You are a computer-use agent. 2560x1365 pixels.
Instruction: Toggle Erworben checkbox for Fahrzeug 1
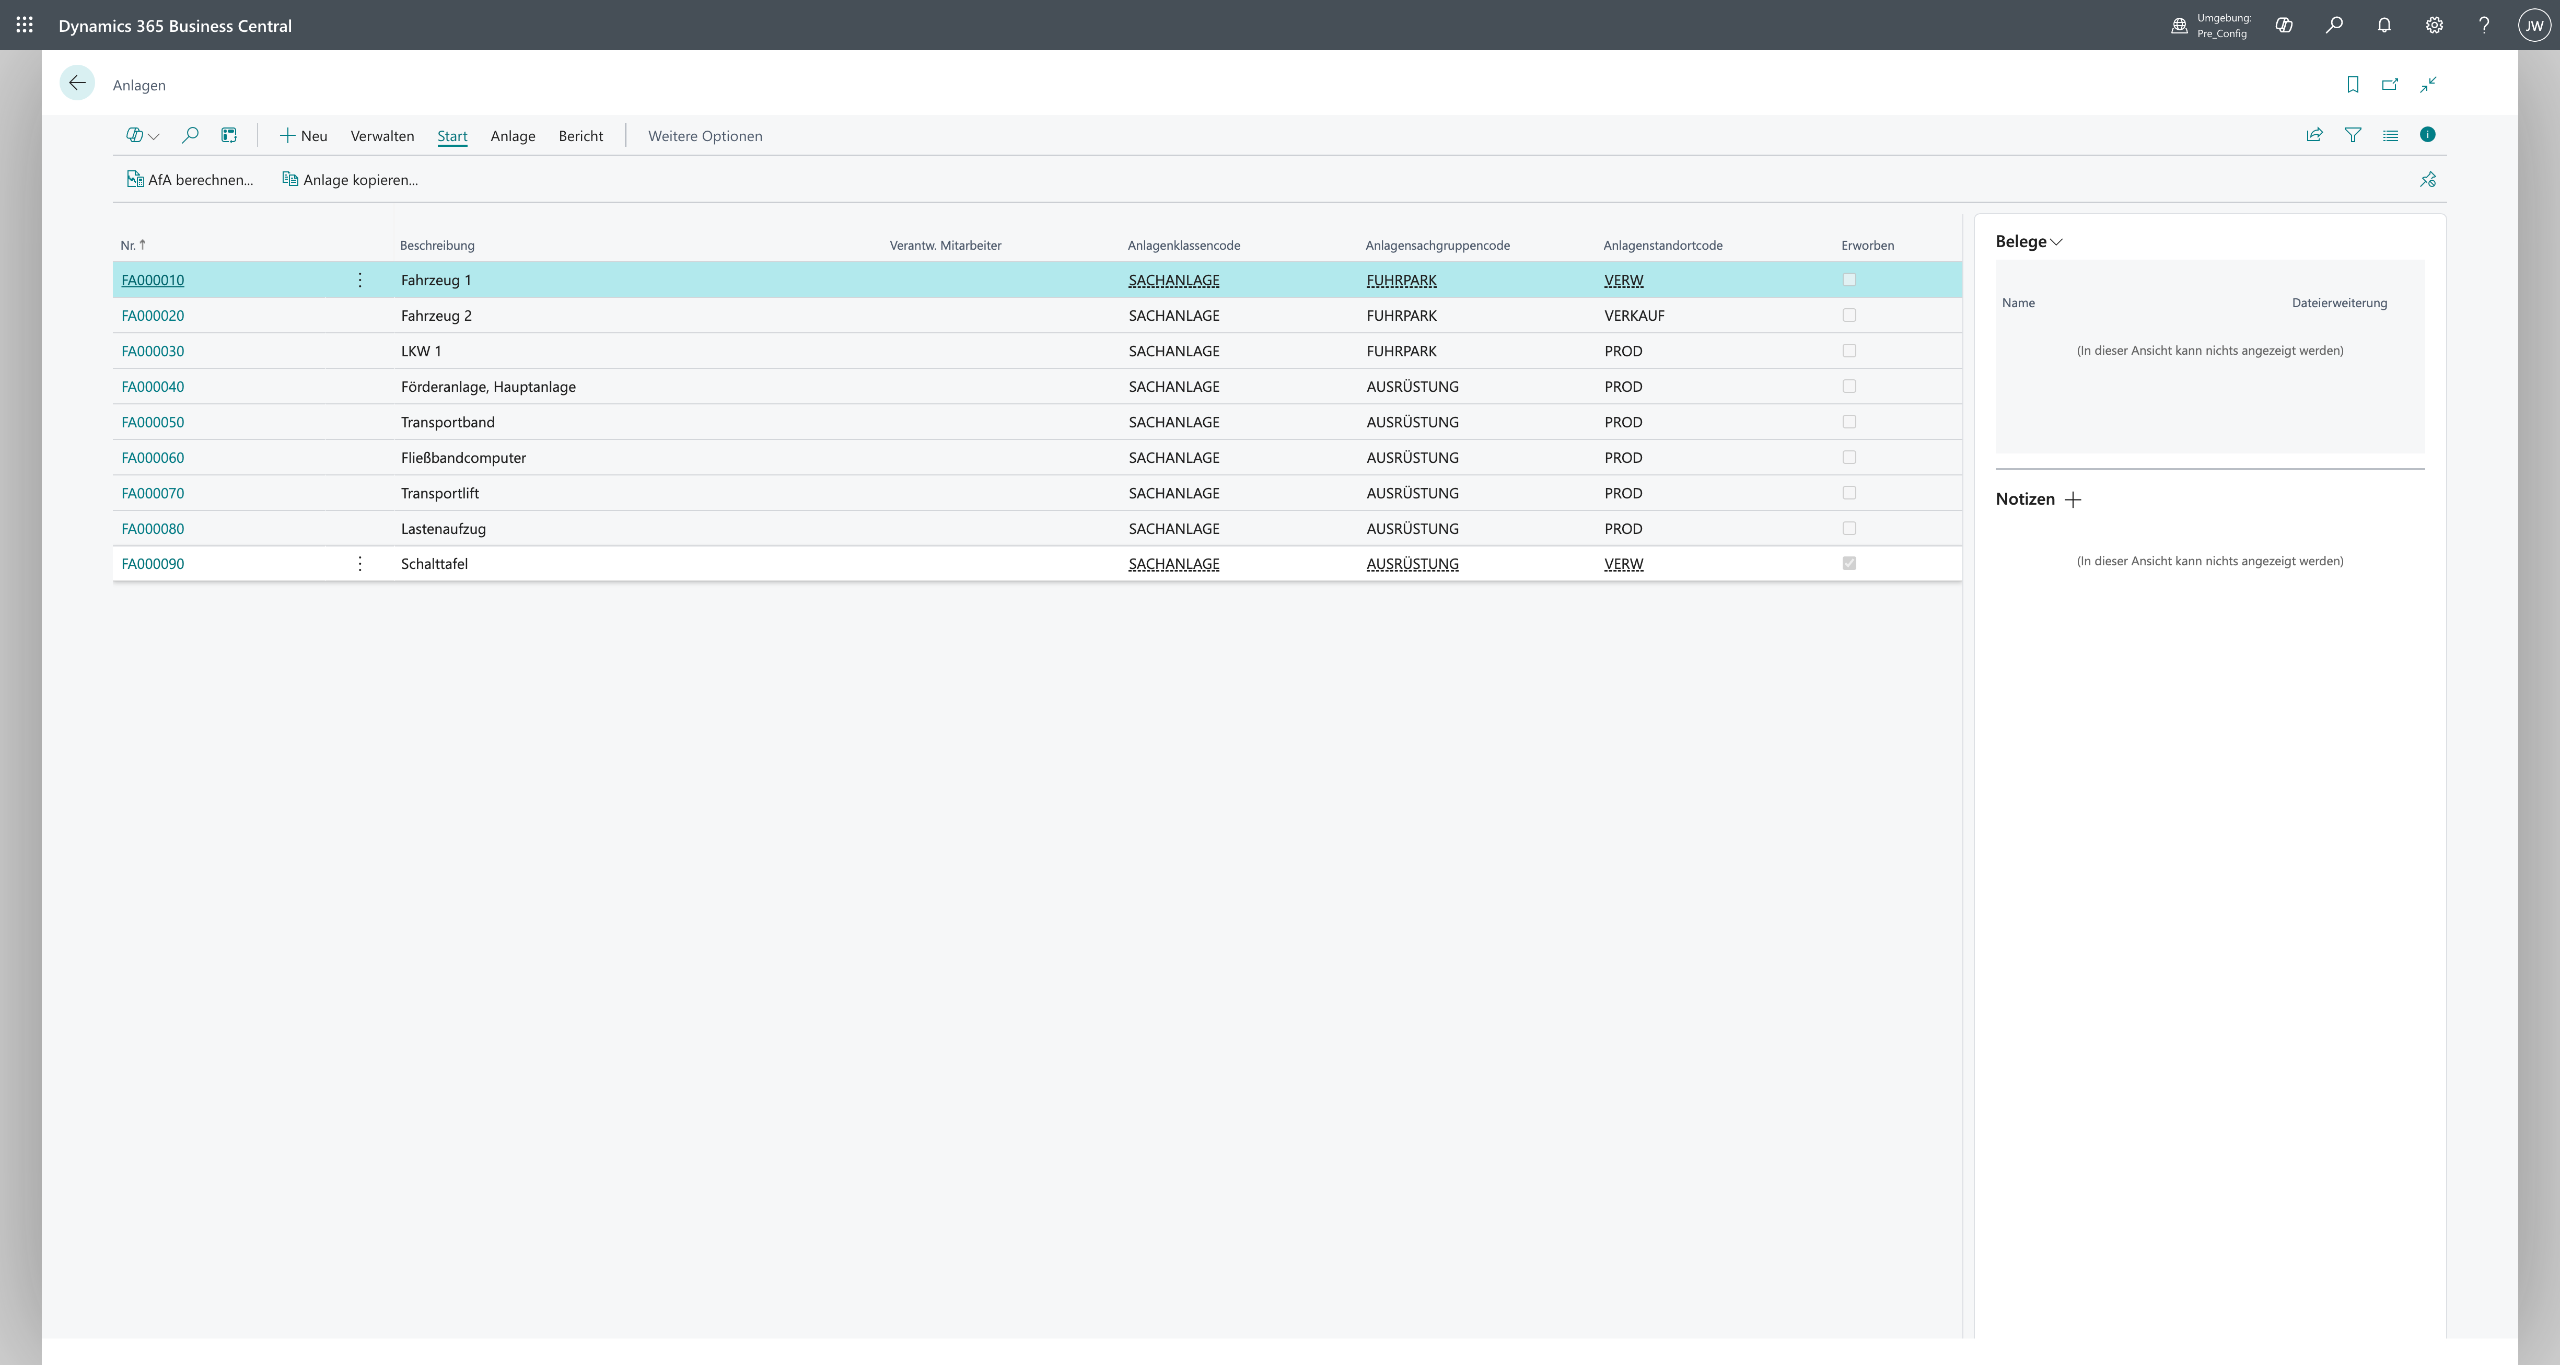pos(1849,280)
